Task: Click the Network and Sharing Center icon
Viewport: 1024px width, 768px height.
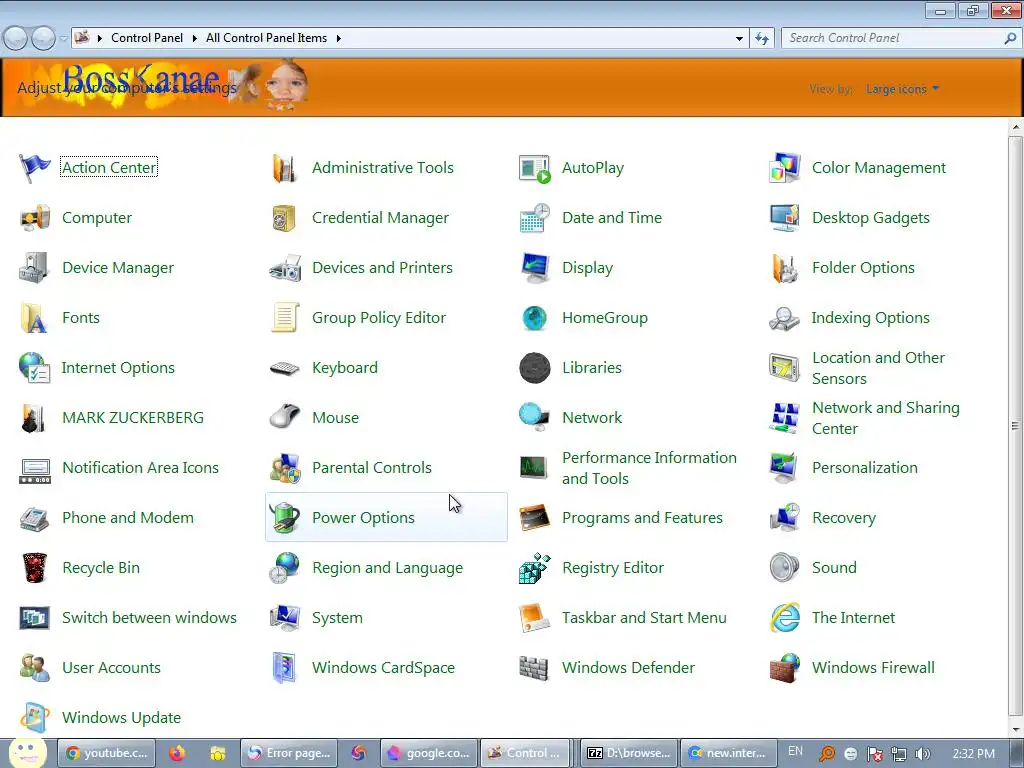Action: point(784,418)
